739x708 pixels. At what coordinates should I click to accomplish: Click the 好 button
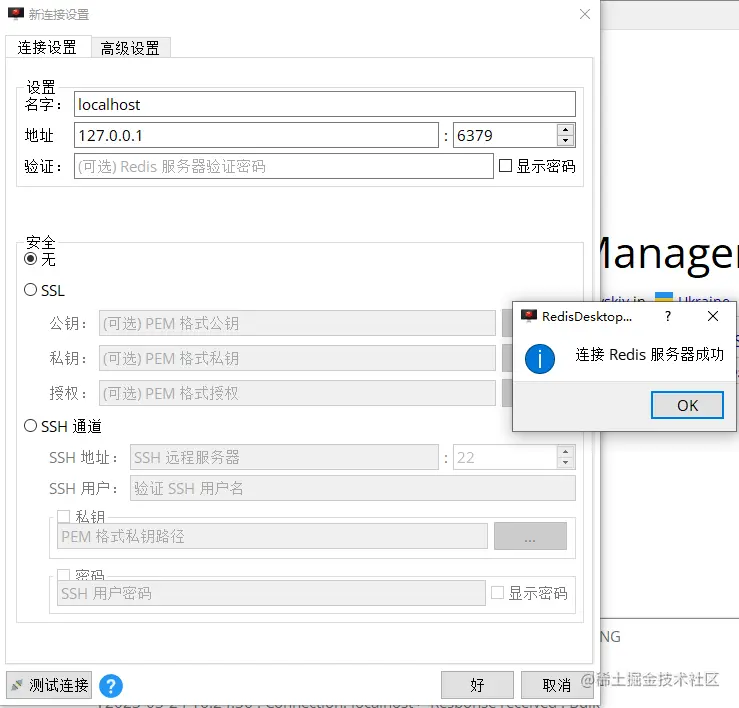coord(477,685)
